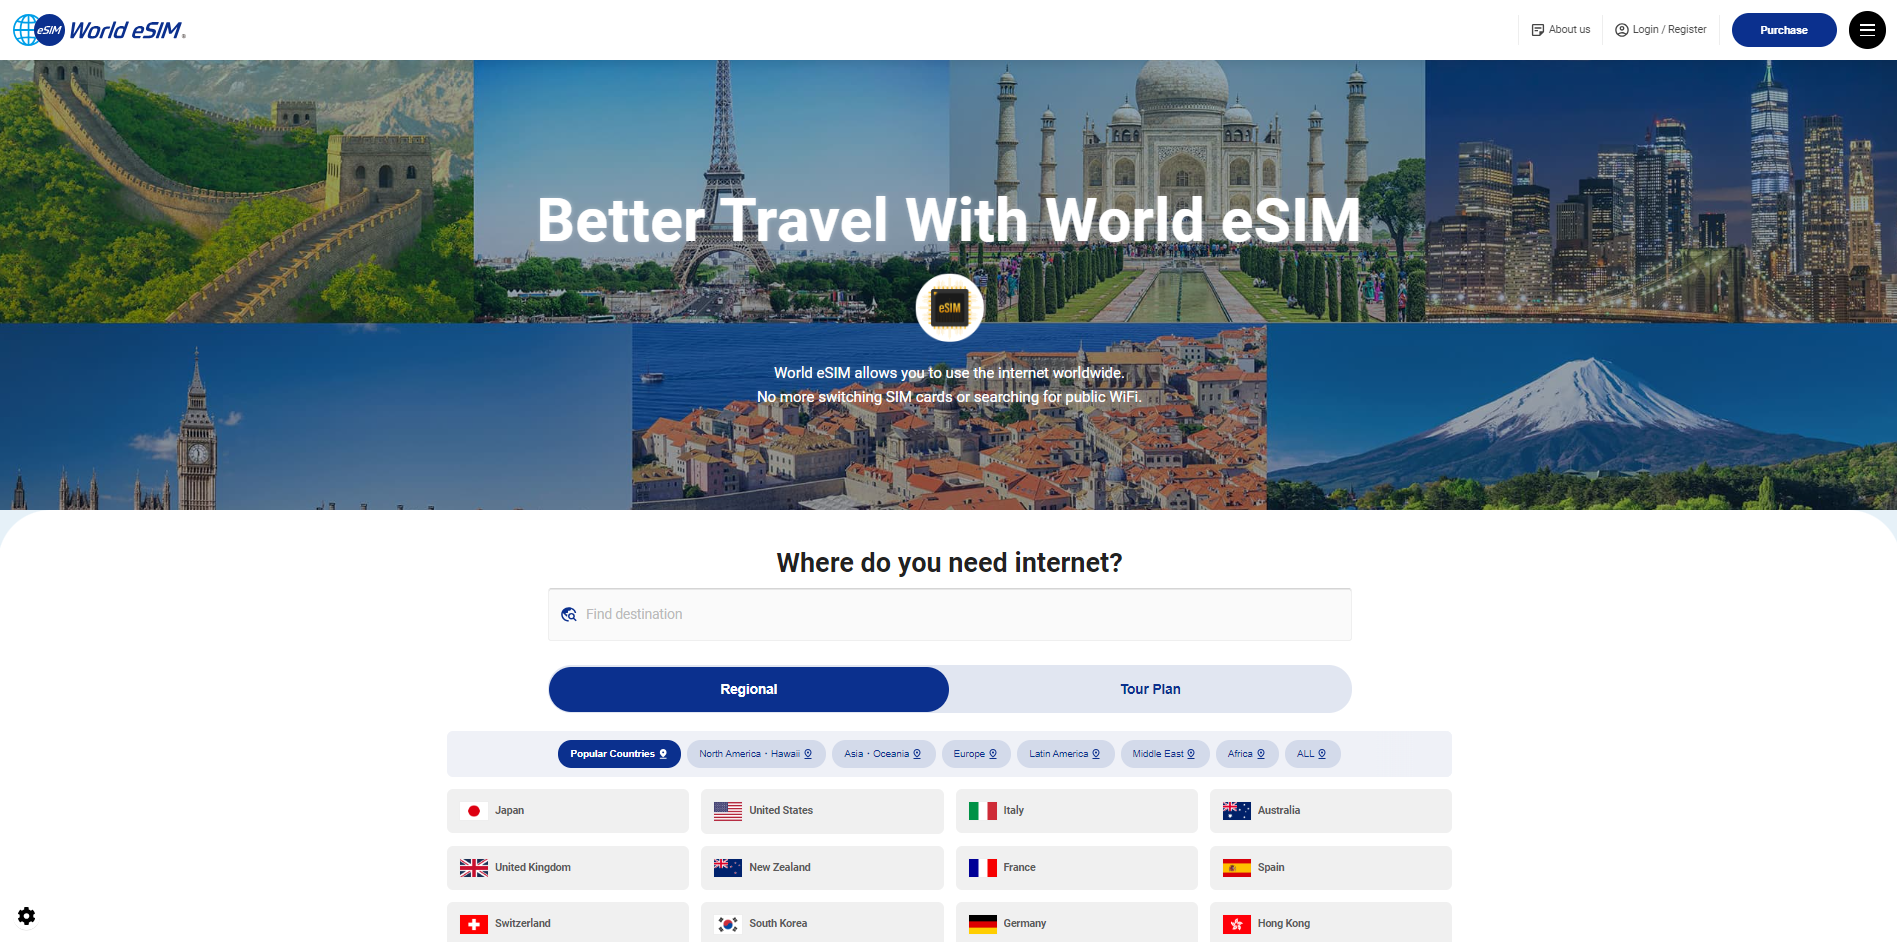Click the Australia flag icon
This screenshot has height=942, width=1897.
[1237, 811]
